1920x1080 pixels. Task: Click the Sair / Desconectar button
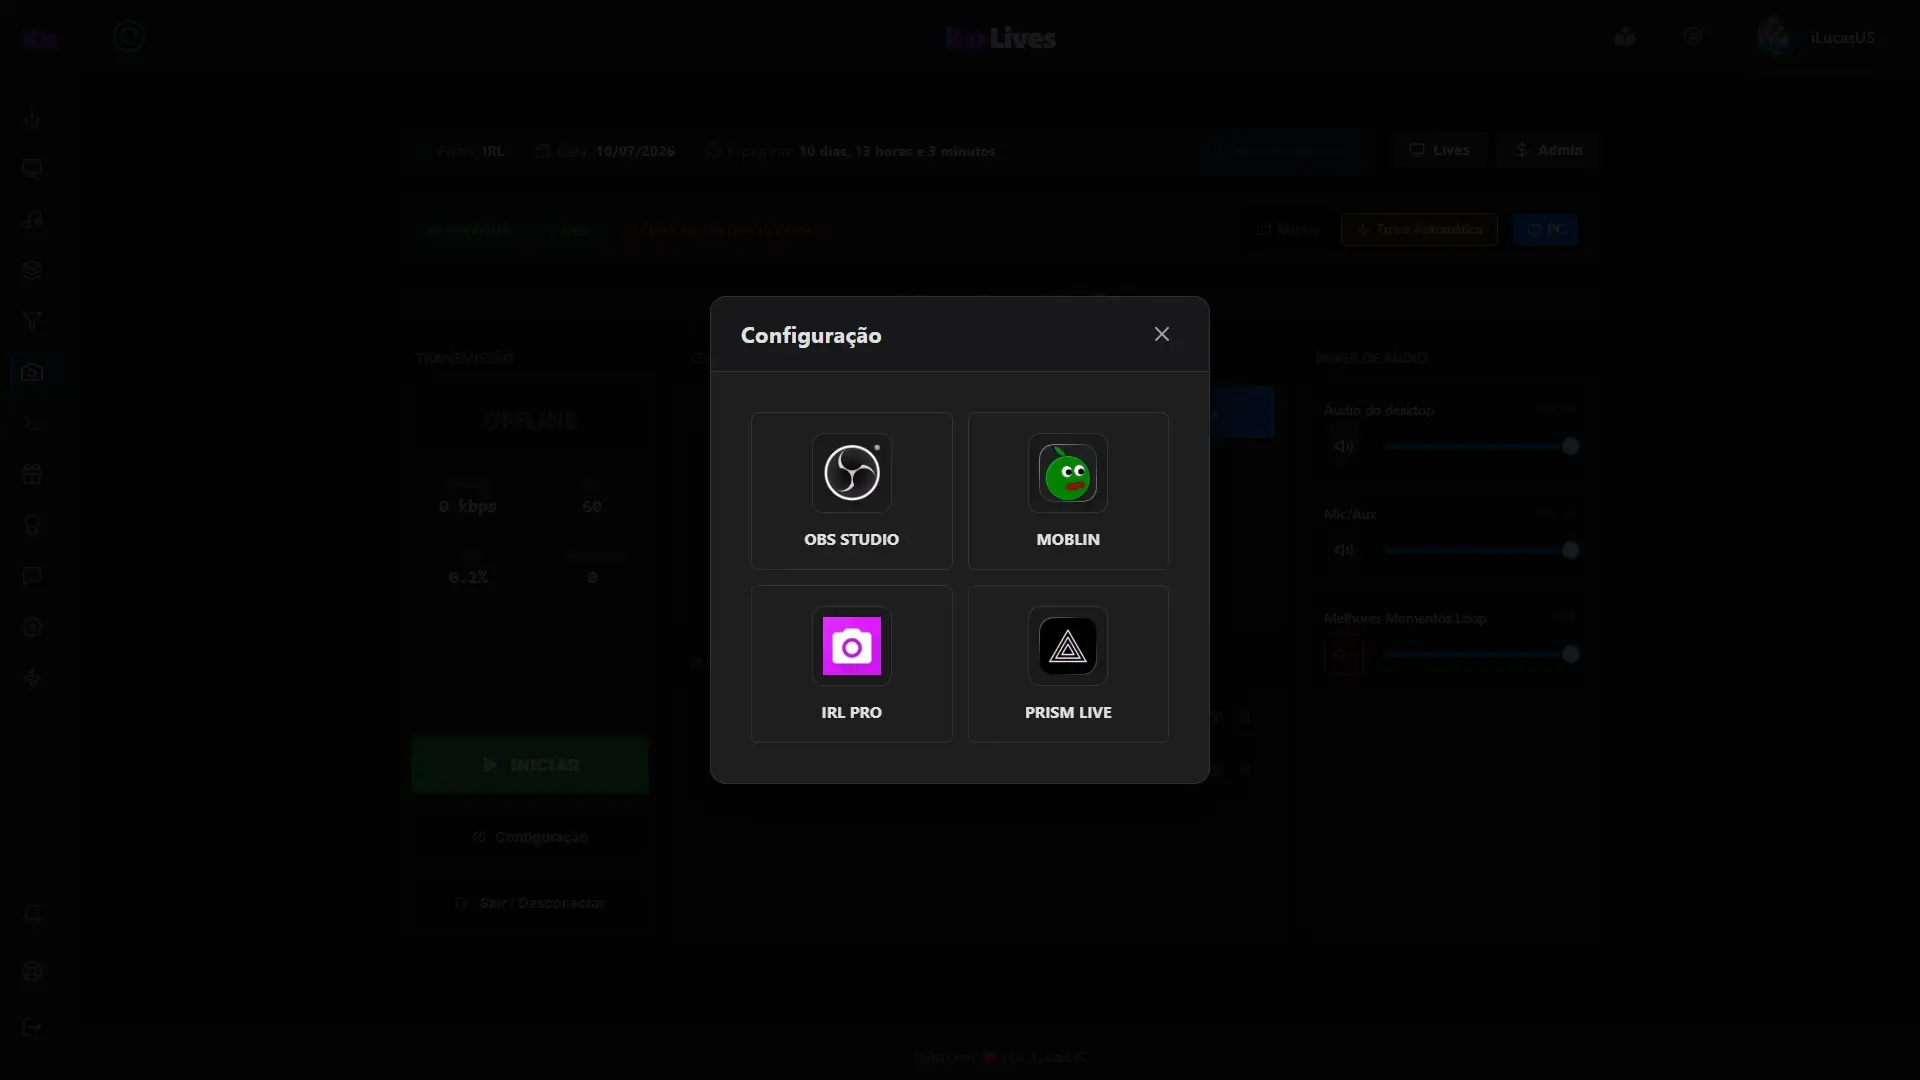[x=530, y=903]
